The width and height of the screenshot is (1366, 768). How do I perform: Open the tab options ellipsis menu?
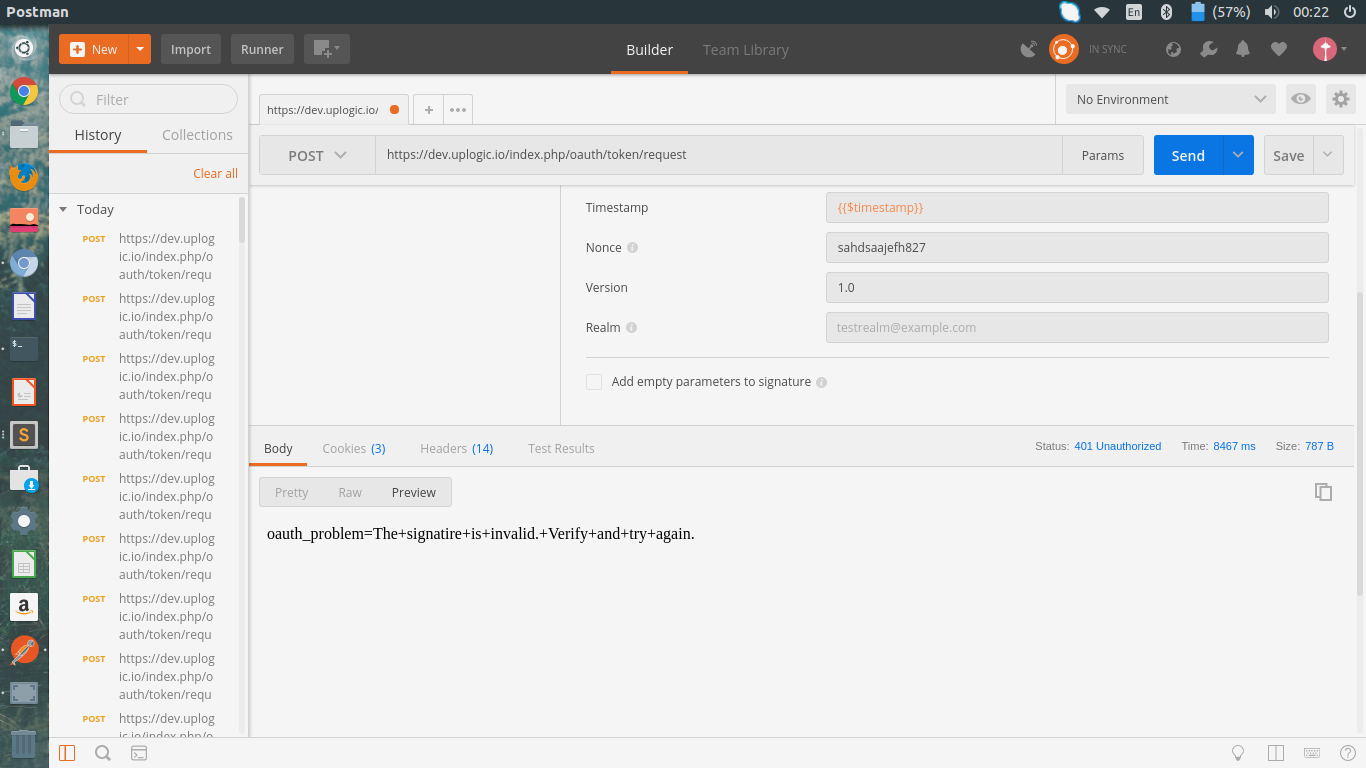pyautogui.click(x=458, y=110)
